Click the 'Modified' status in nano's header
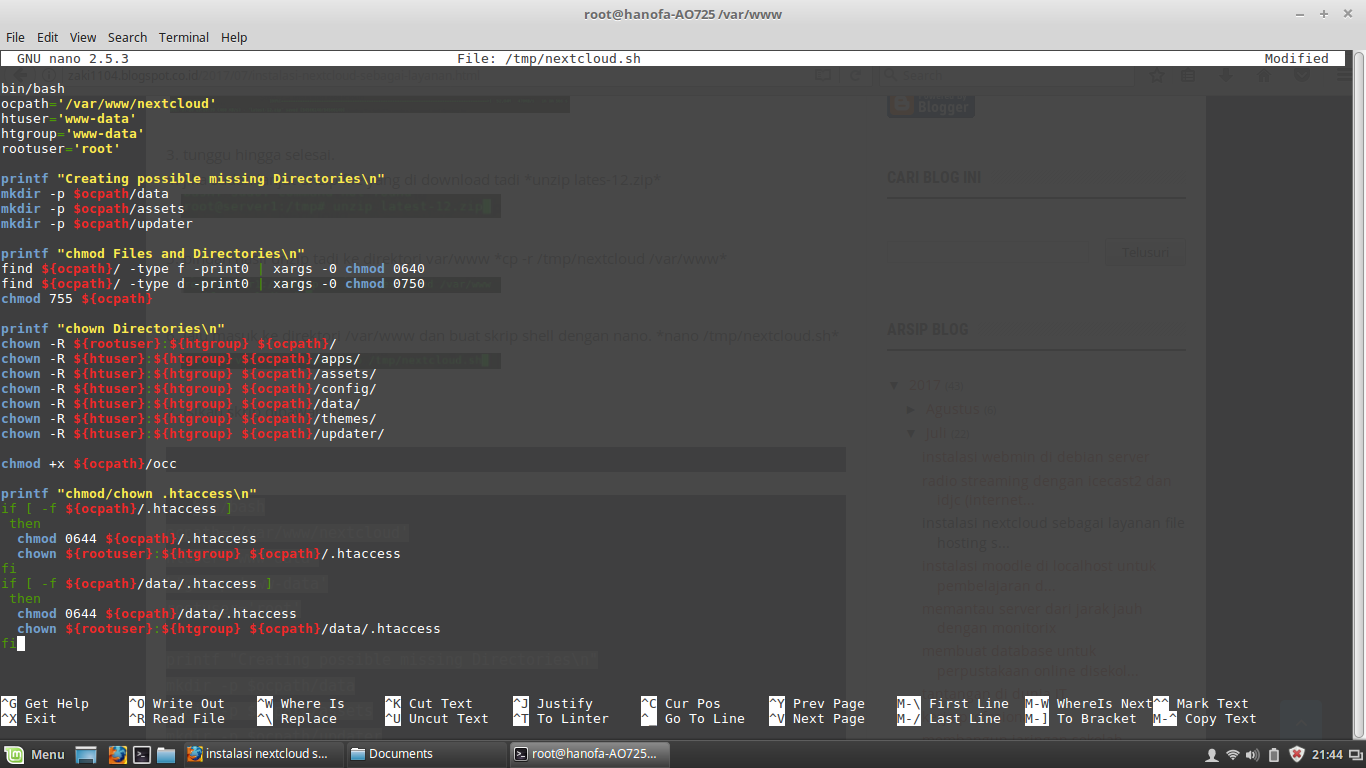 [x=1297, y=58]
